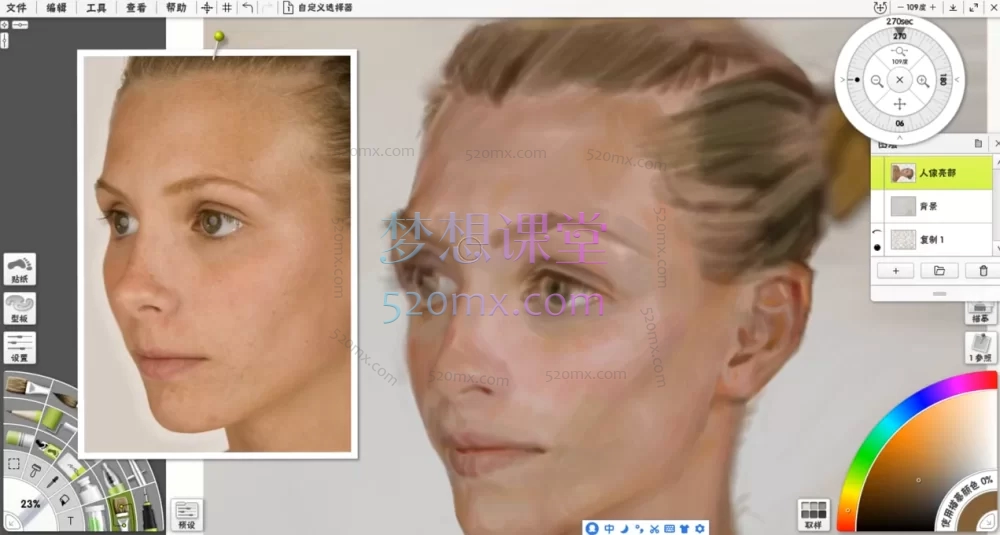Select the color sampler eyedropper tool
The width and height of the screenshot is (1000, 535).
(x=52, y=480)
